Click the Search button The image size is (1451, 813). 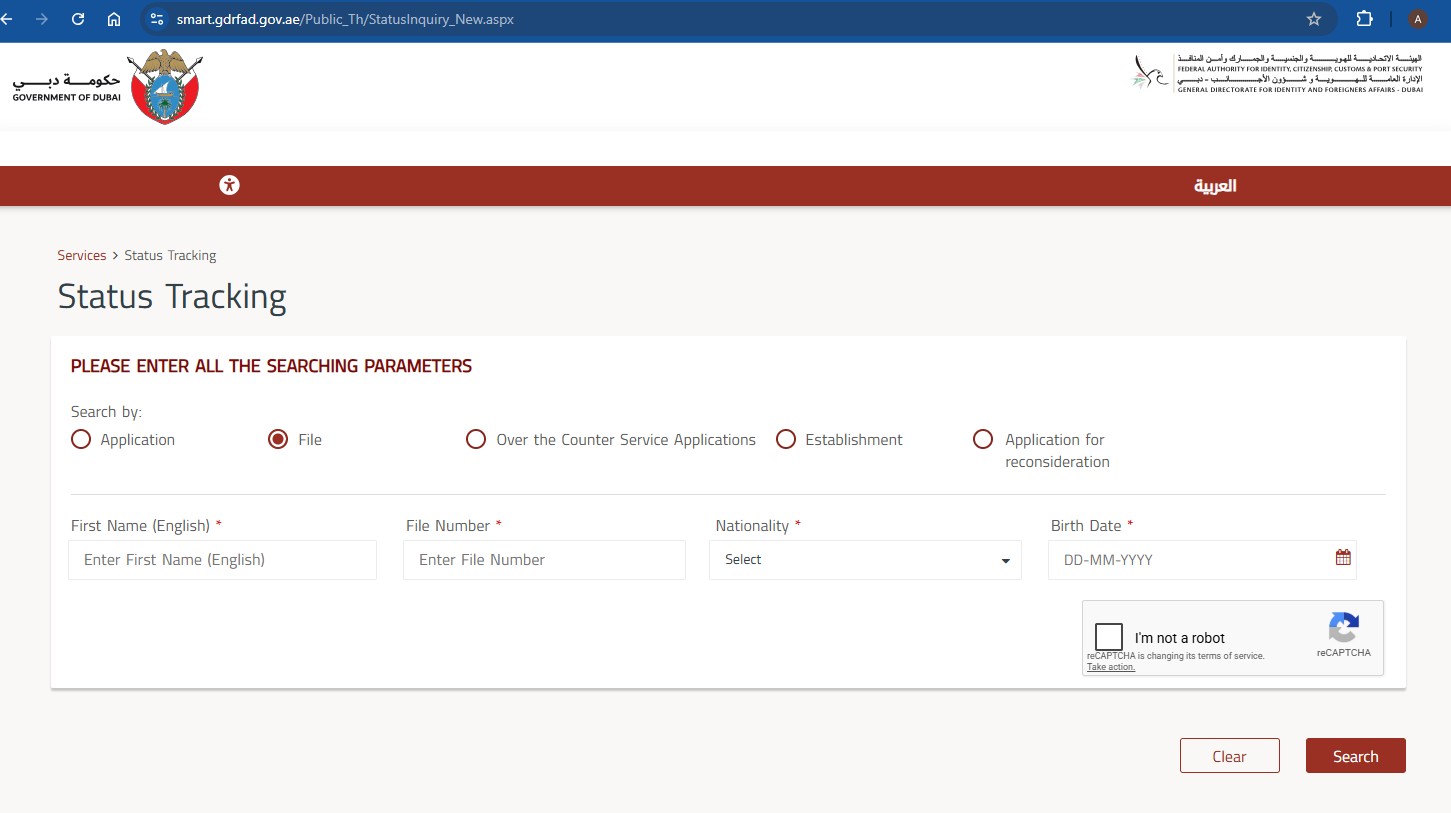1355,756
